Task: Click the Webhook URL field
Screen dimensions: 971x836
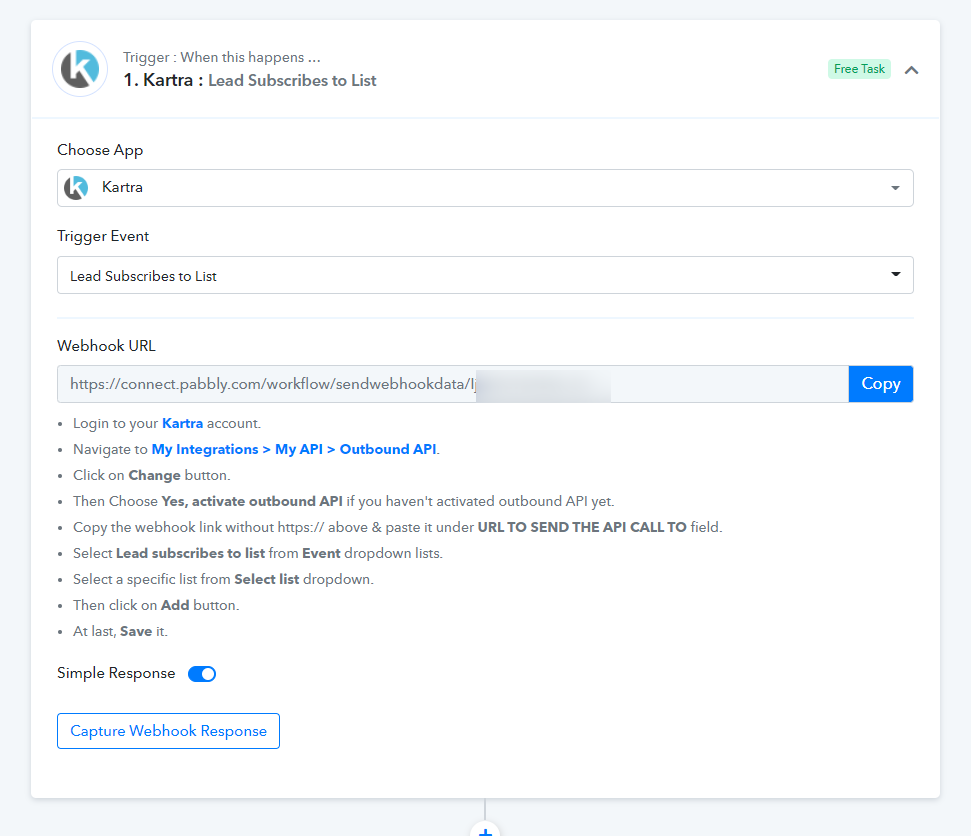Action: (453, 384)
